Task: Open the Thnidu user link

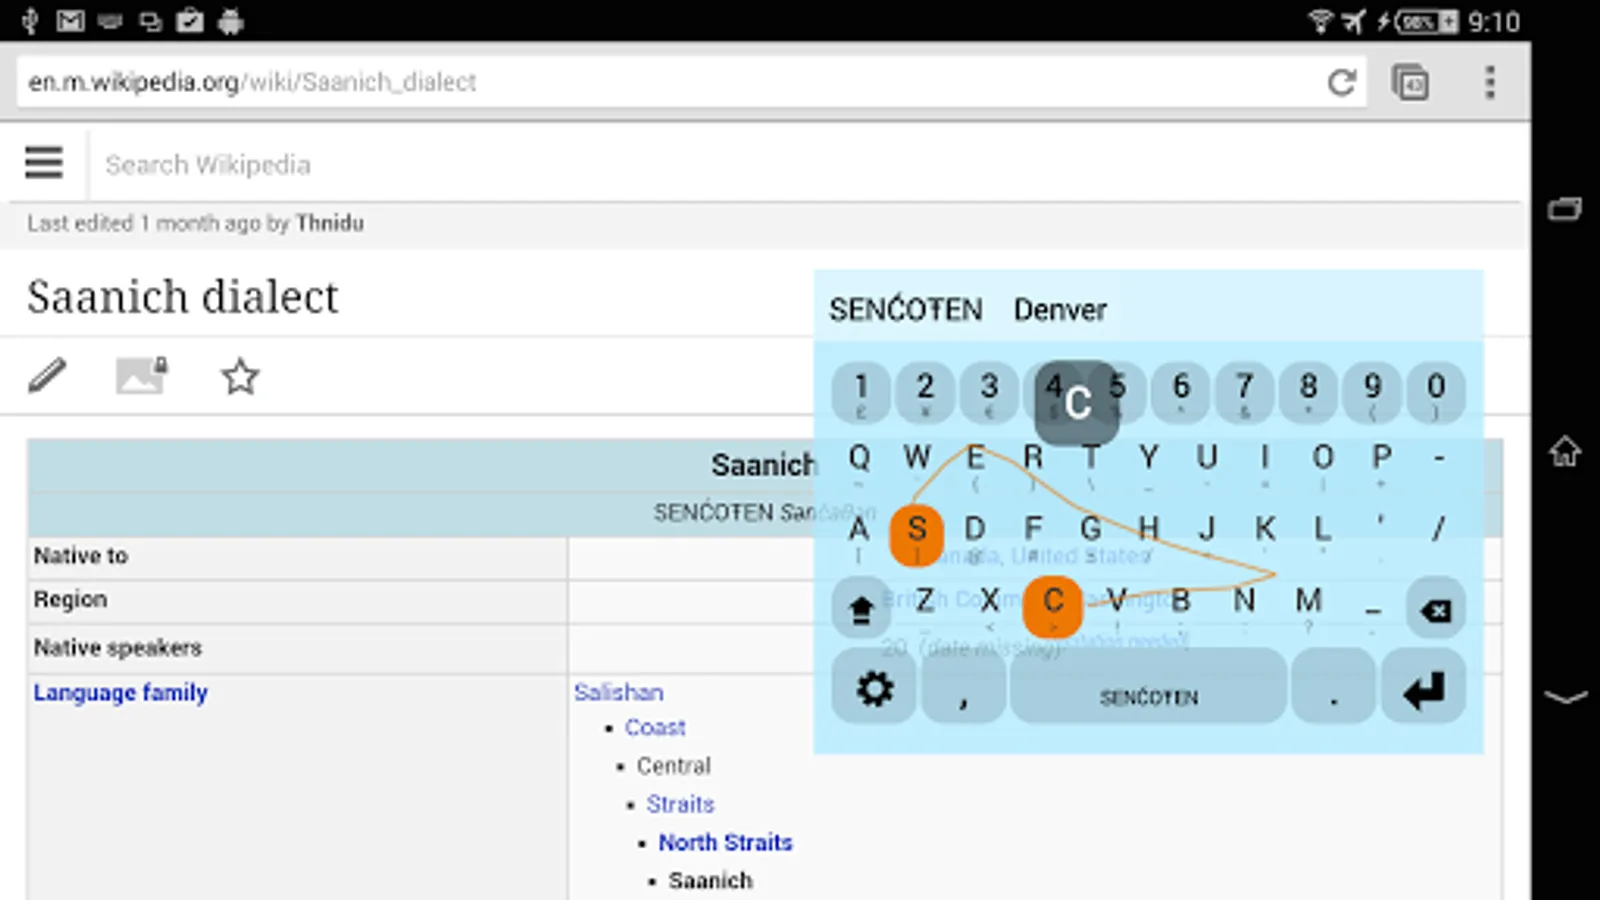Action: tap(329, 223)
